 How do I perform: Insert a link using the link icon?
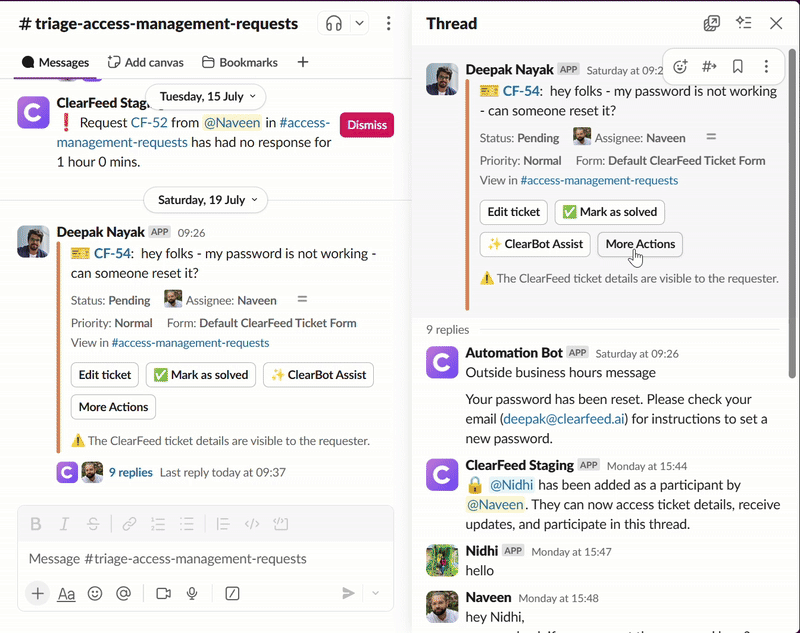tap(129, 524)
